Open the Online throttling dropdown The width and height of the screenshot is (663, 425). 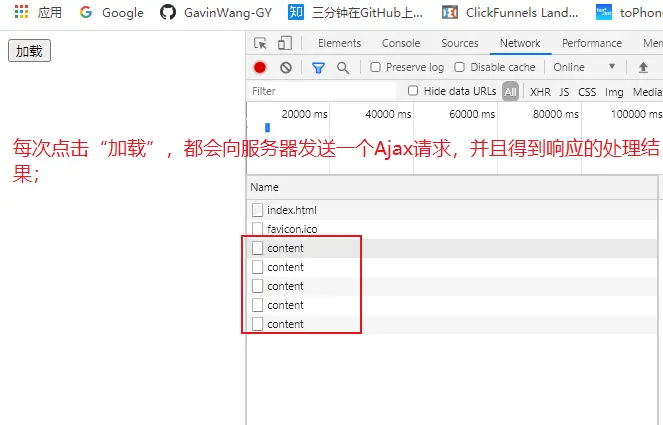click(x=584, y=67)
